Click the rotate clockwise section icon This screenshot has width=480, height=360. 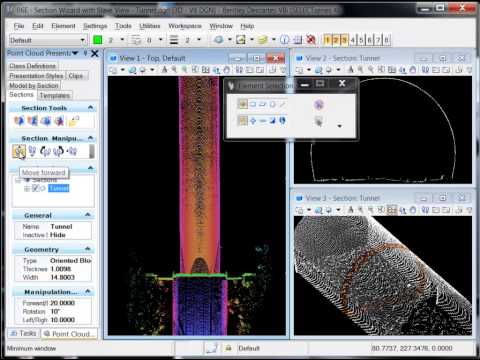coord(58,152)
